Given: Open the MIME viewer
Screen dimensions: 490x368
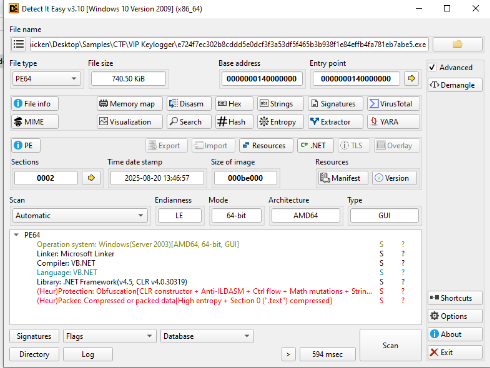Looking at the screenshot, I should coord(35,122).
